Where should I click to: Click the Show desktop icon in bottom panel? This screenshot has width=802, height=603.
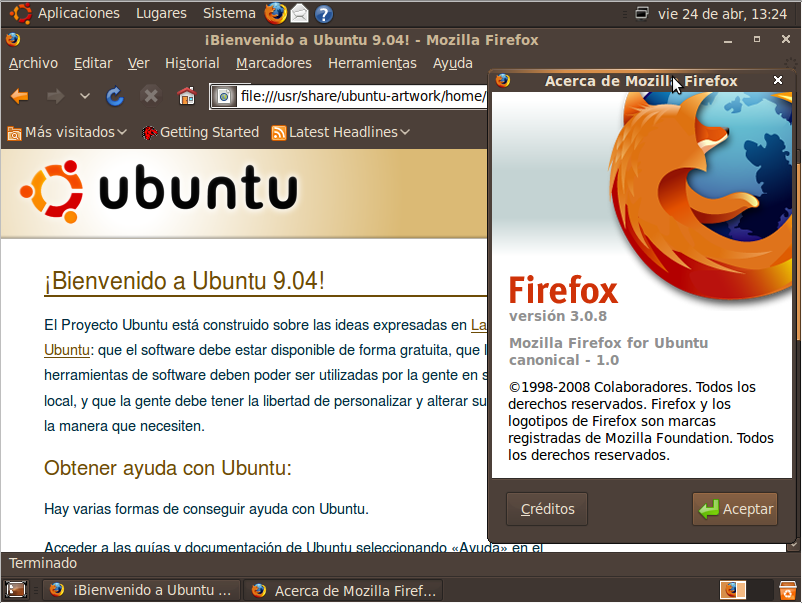click(x=16, y=590)
